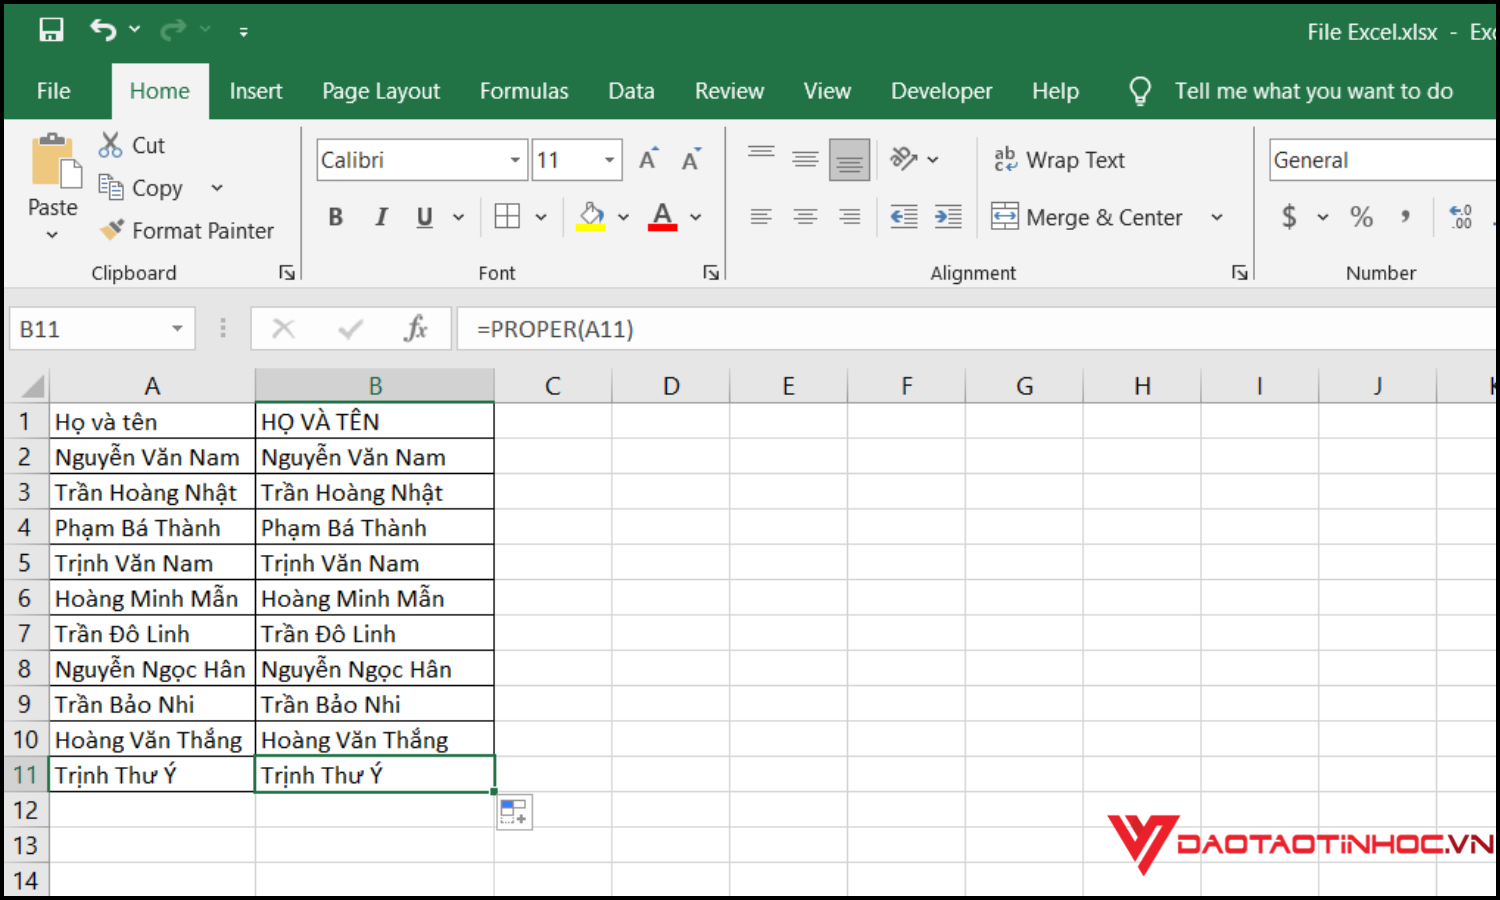Viewport: 1500px width, 900px height.
Task: Click the Copy button
Action: 141,188
